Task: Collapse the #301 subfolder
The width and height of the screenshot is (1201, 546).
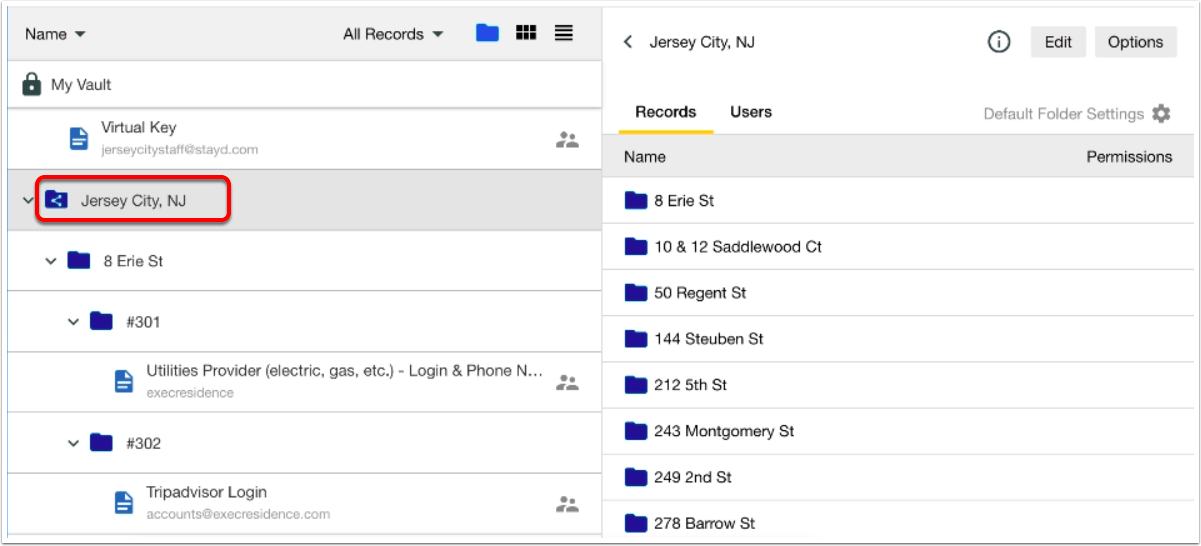Action: pos(72,322)
